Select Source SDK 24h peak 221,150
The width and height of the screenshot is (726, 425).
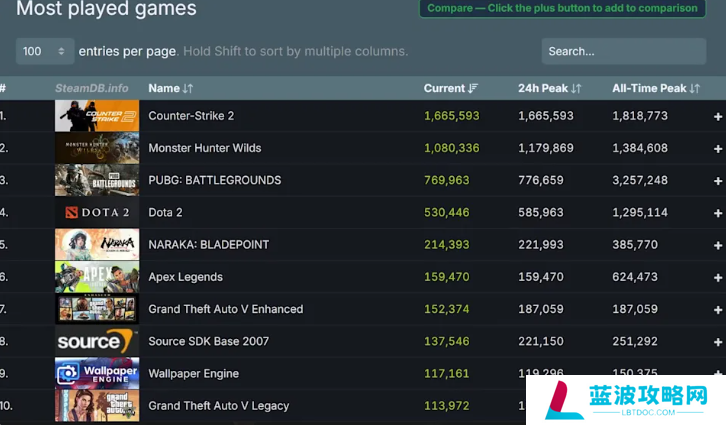541,341
